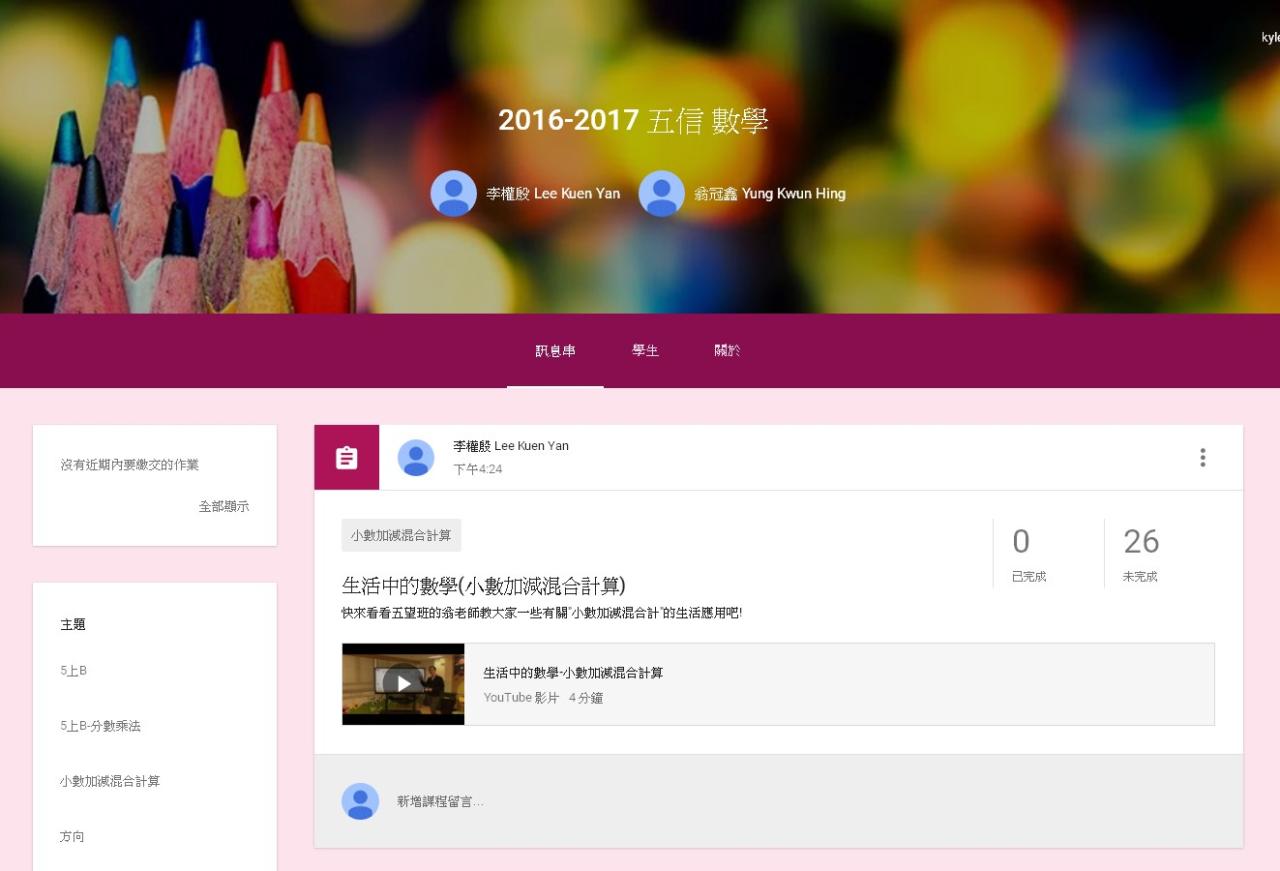Viewport: 1280px width, 871px height.
Task: Go to the 關於 tab
Action: pyautogui.click(x=727, y=351)
